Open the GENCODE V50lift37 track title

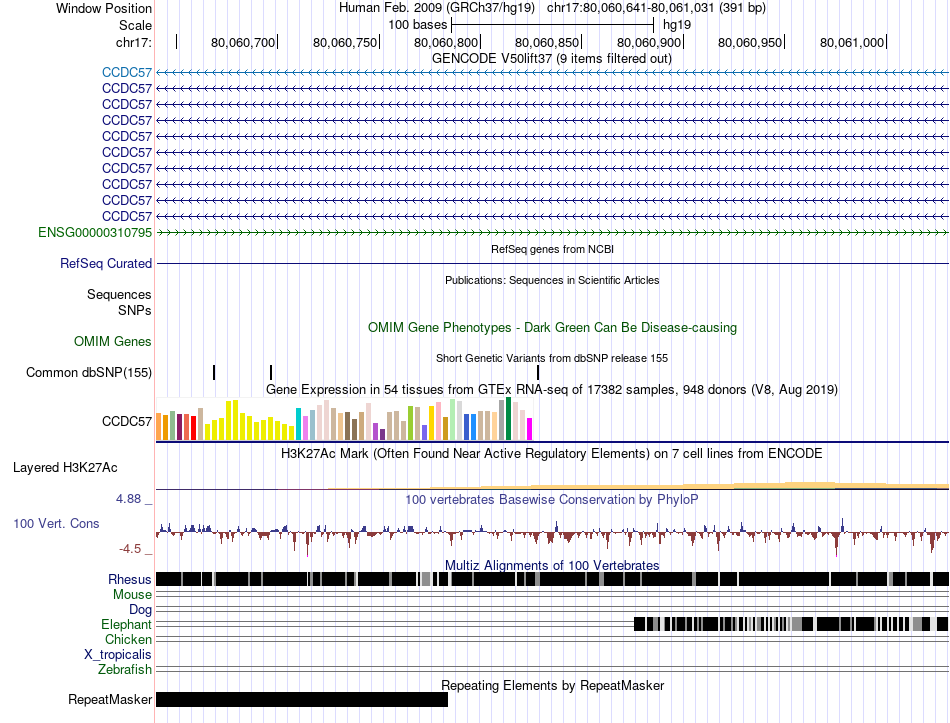[x=551, y=59]
